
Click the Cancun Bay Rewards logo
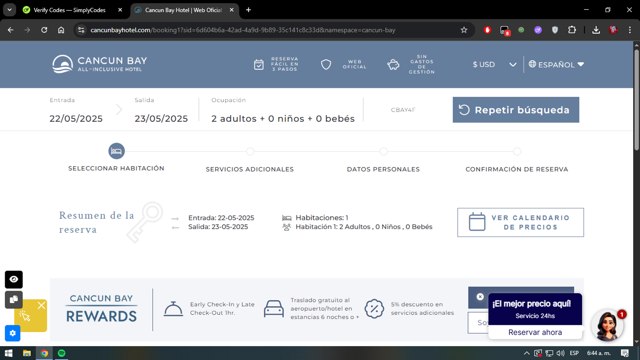tap(101, 309)
